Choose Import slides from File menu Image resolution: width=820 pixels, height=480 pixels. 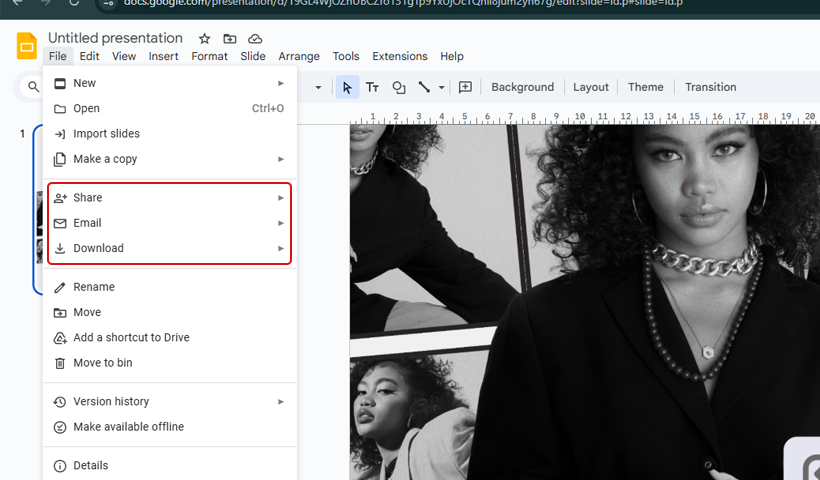coord(106,134)
